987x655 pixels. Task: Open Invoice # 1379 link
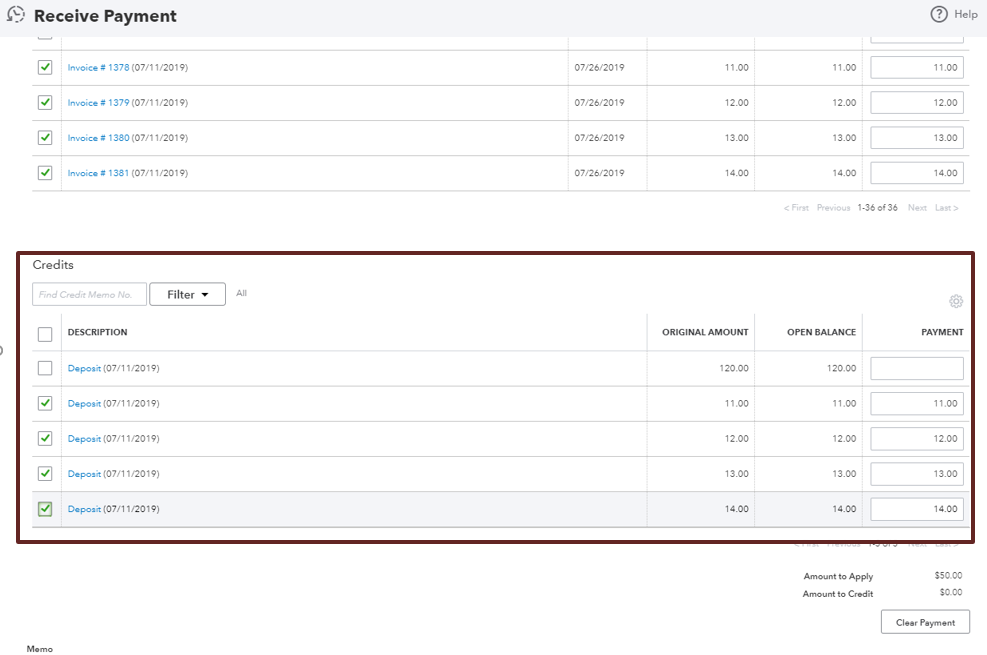point(98,103)
